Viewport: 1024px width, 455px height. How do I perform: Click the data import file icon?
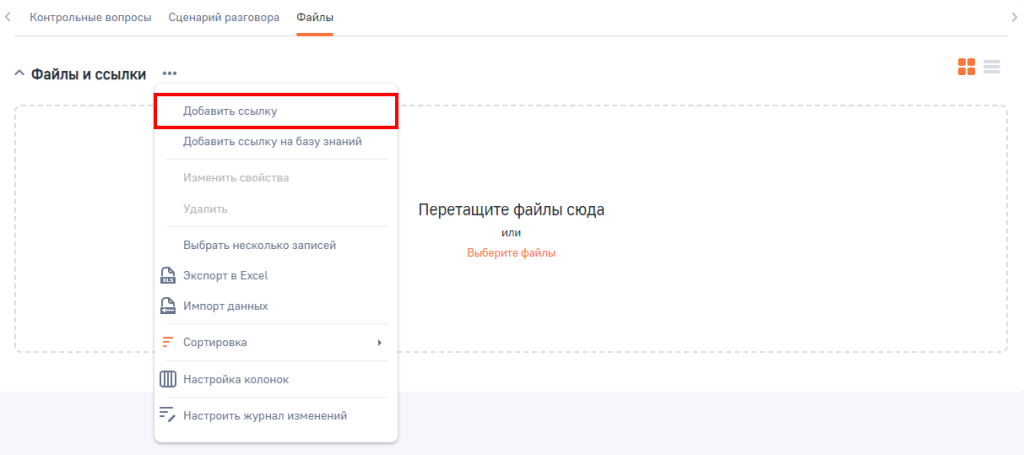168,306
